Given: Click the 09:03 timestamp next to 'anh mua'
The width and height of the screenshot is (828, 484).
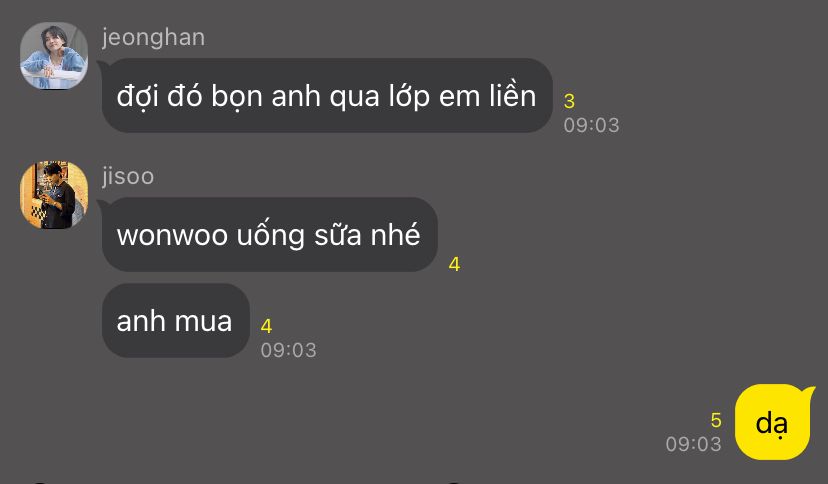Looking at the screenshot, I should pos(289,350).
